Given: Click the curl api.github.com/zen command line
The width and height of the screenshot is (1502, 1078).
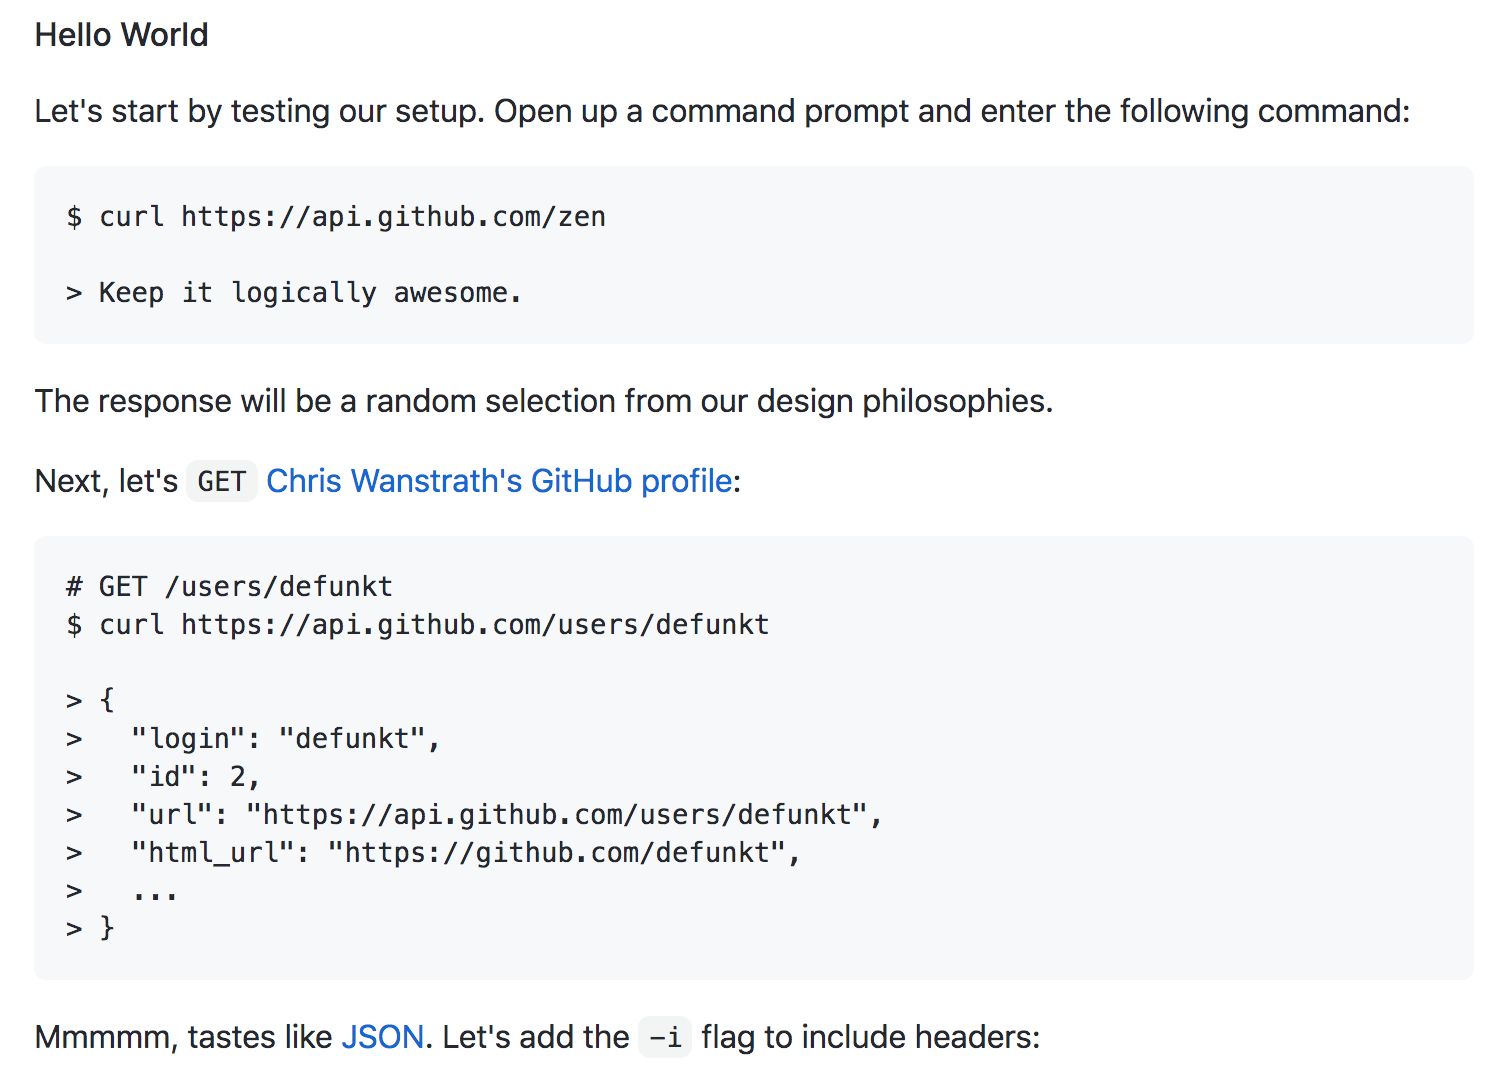Looking at the screenshot, I should pyautogui.click(x=336, y=217).
